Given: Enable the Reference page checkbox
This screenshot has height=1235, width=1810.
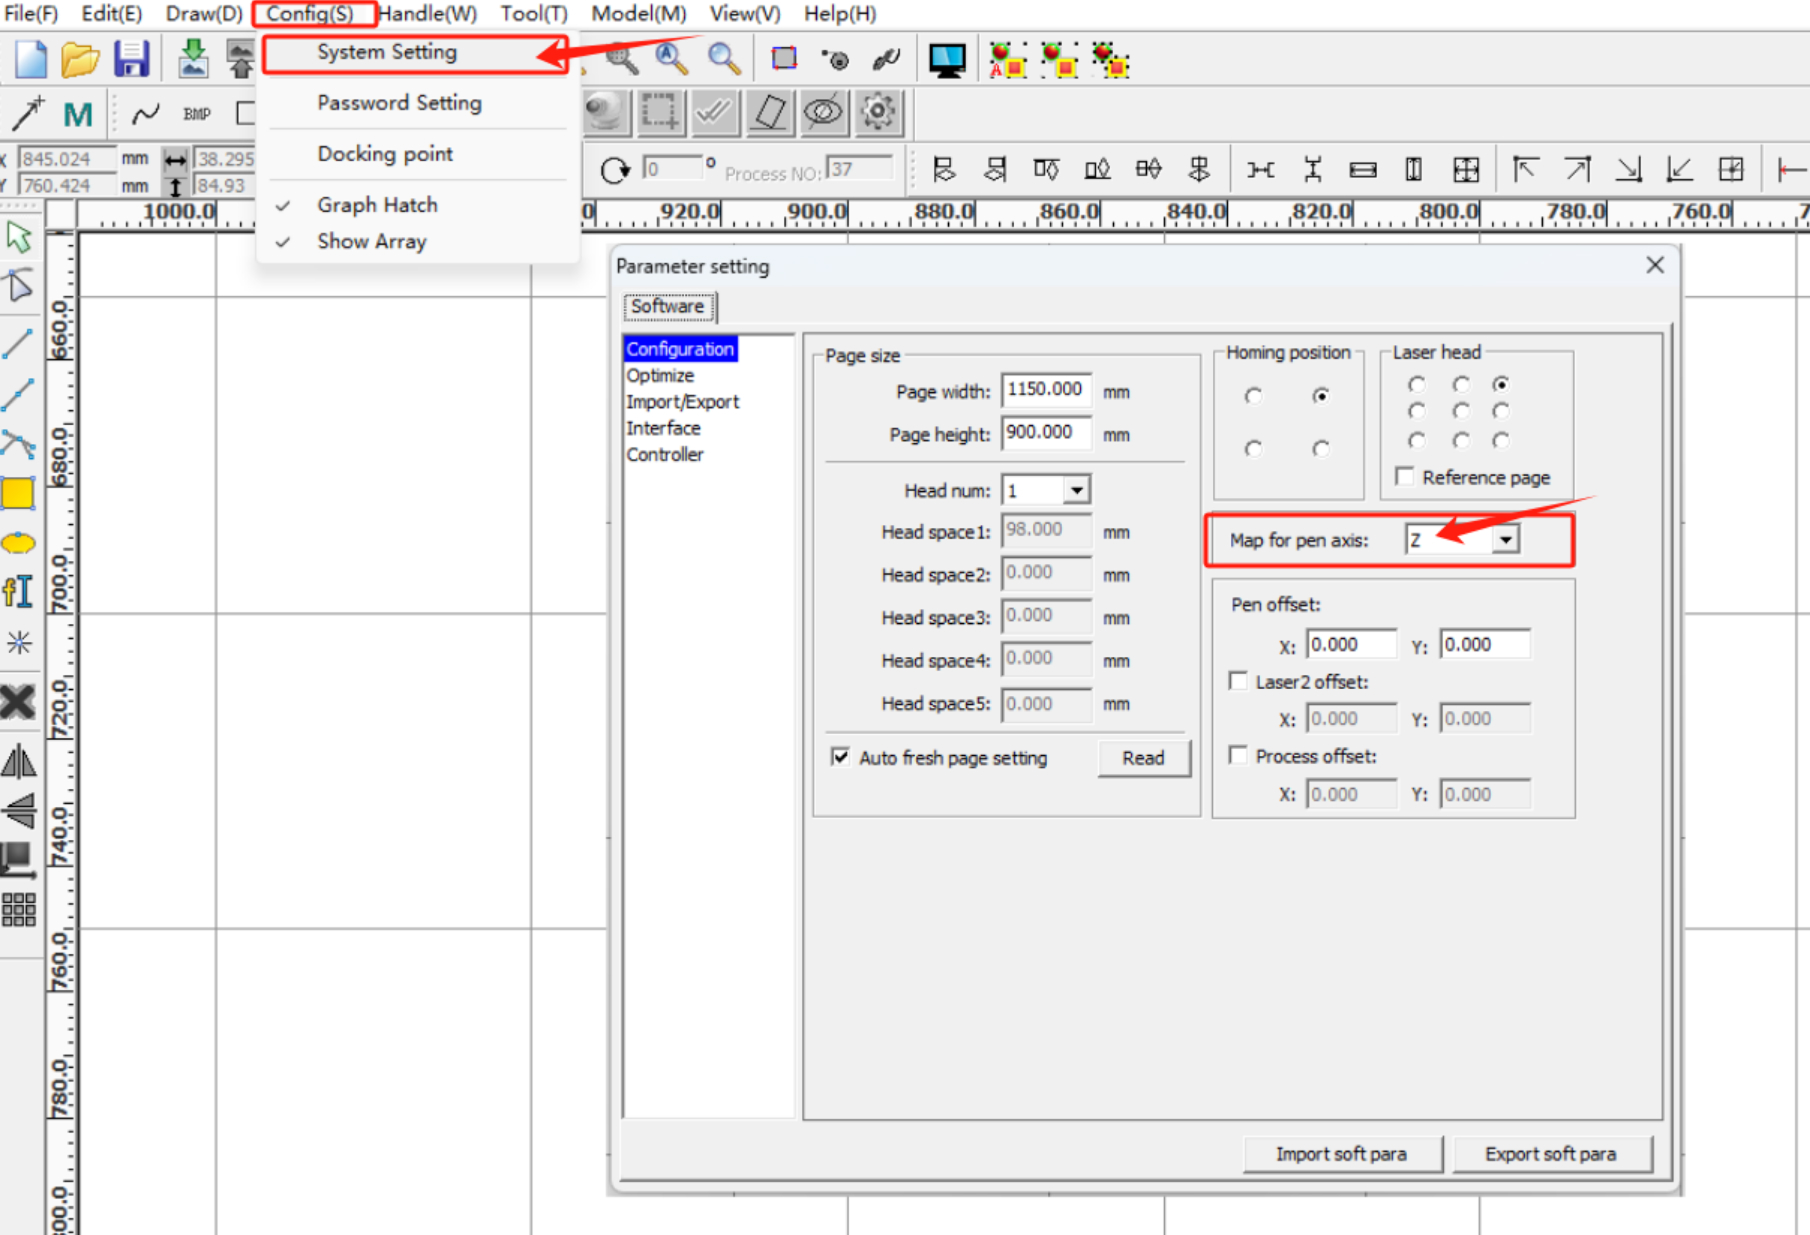Looking at the screenshot, I should [x=1405, y=477].
